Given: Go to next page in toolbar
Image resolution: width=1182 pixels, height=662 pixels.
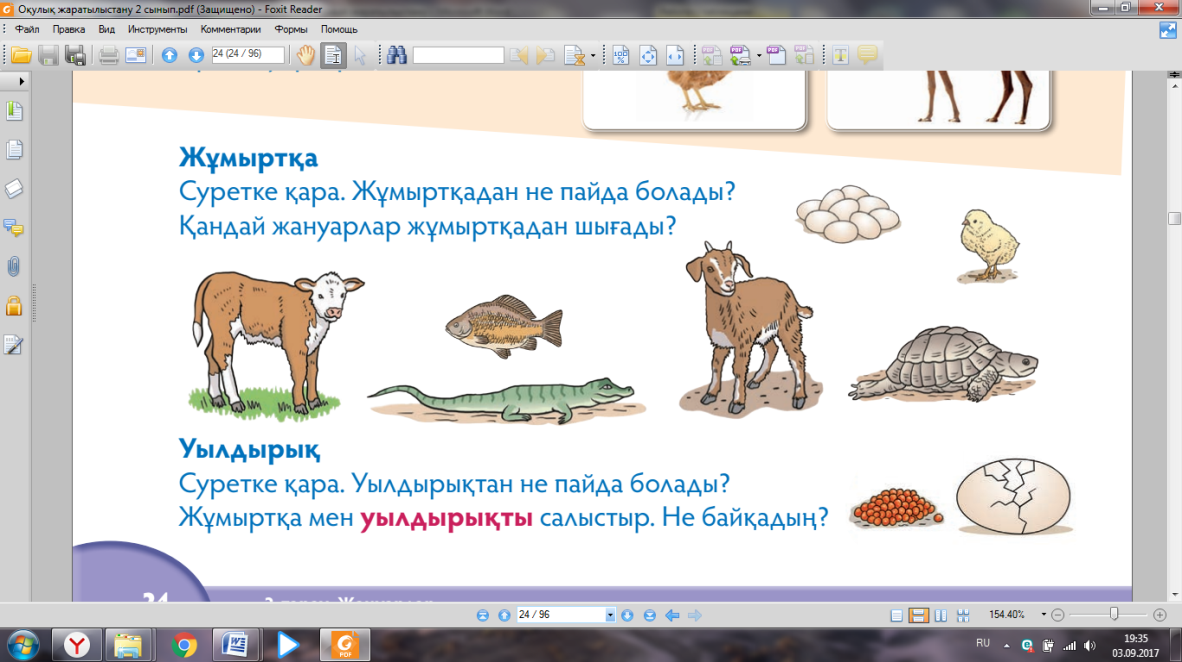Looking at the screenshot, I should 196,55.
